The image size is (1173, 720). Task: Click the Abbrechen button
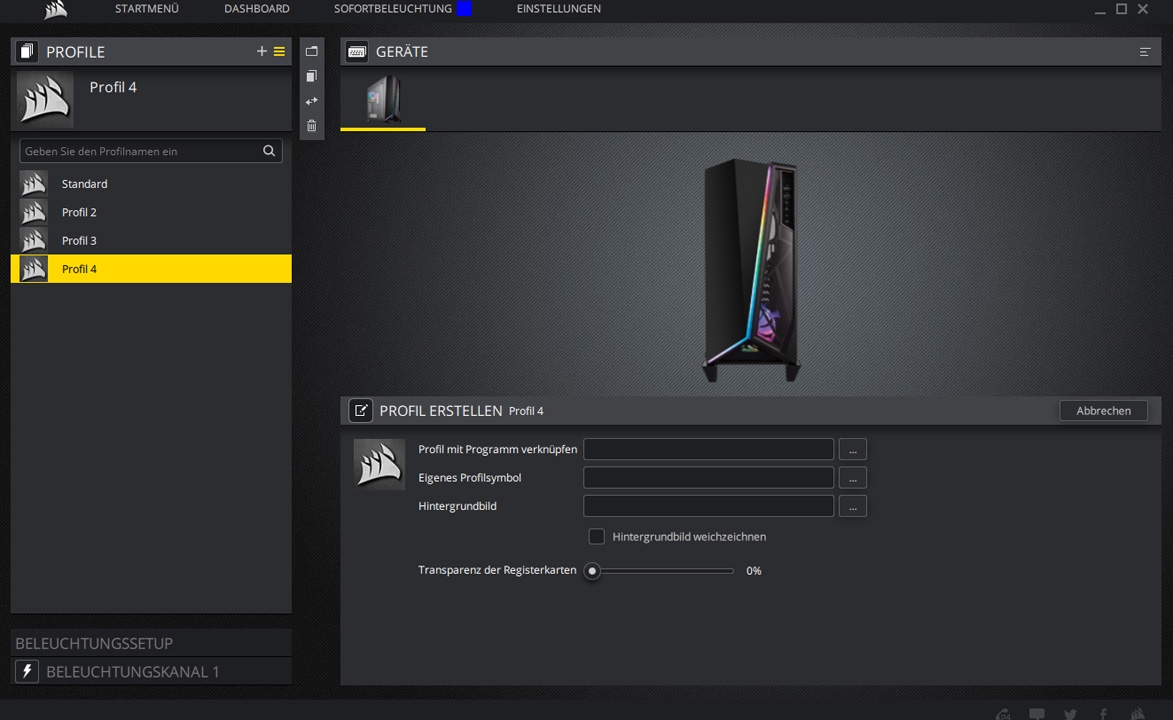point(1103,410)
